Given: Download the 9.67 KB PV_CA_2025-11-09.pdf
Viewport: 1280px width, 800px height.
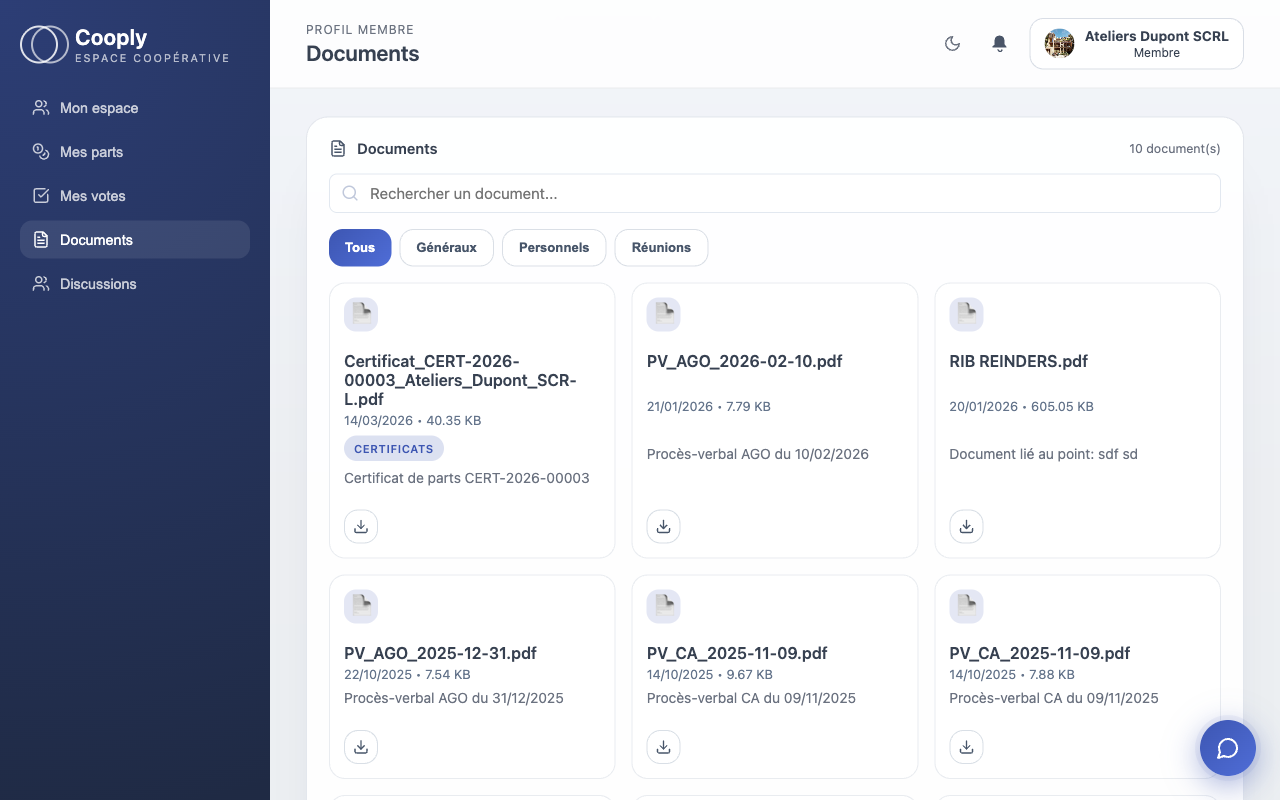Looking at the screenshot, I should (664, 746).
